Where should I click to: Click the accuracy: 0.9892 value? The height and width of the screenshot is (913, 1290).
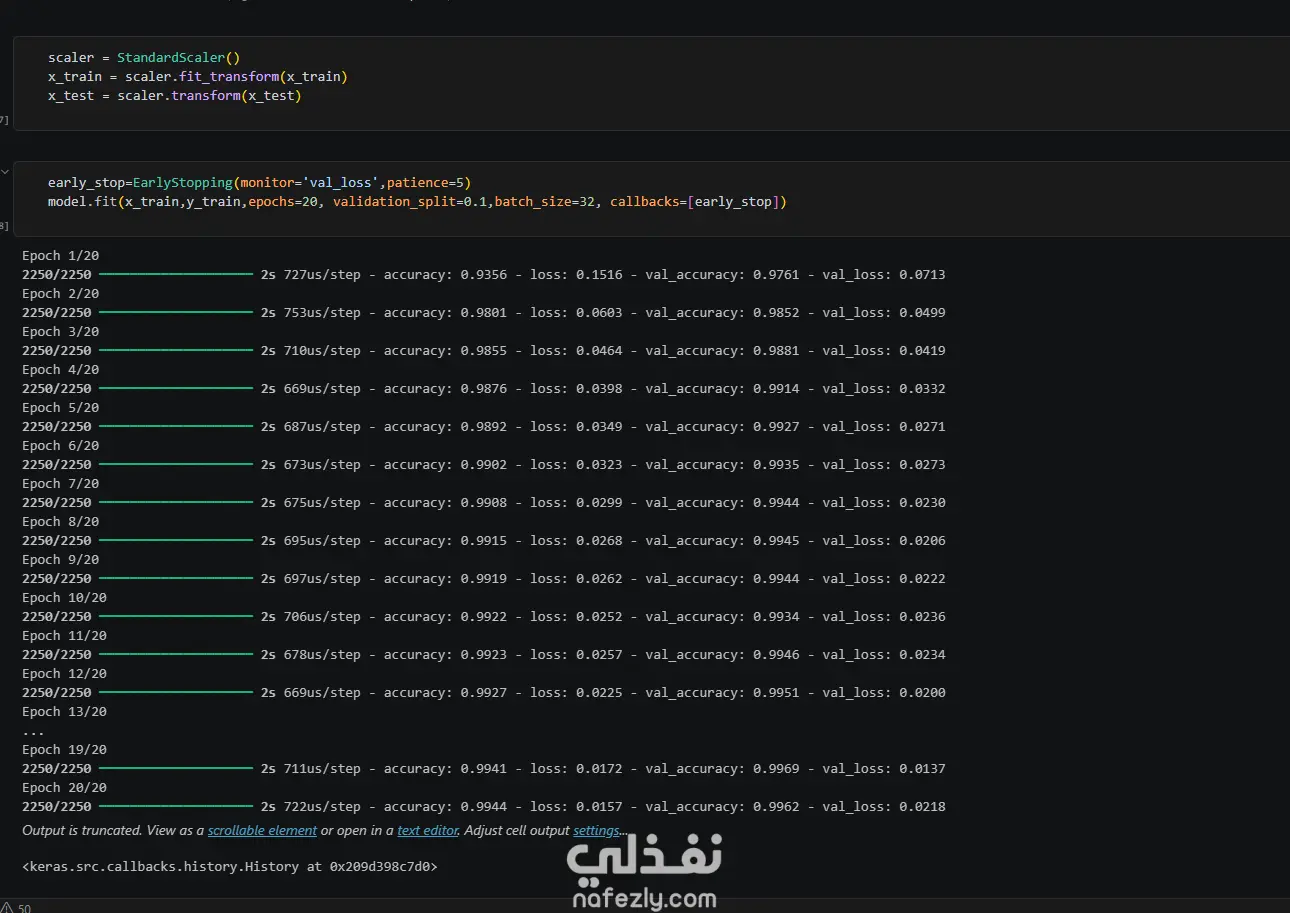(445, 427)
